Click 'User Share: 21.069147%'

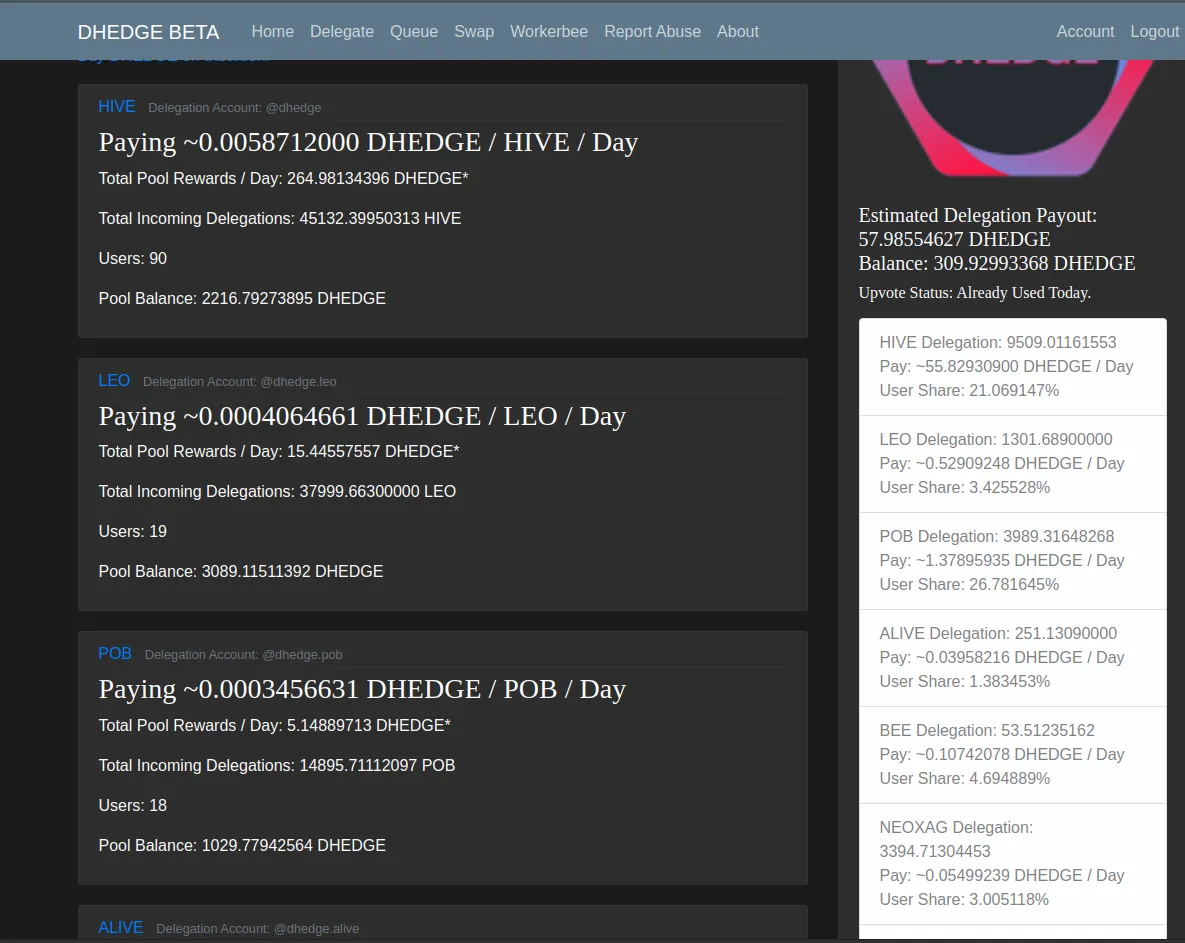(970, 391)
